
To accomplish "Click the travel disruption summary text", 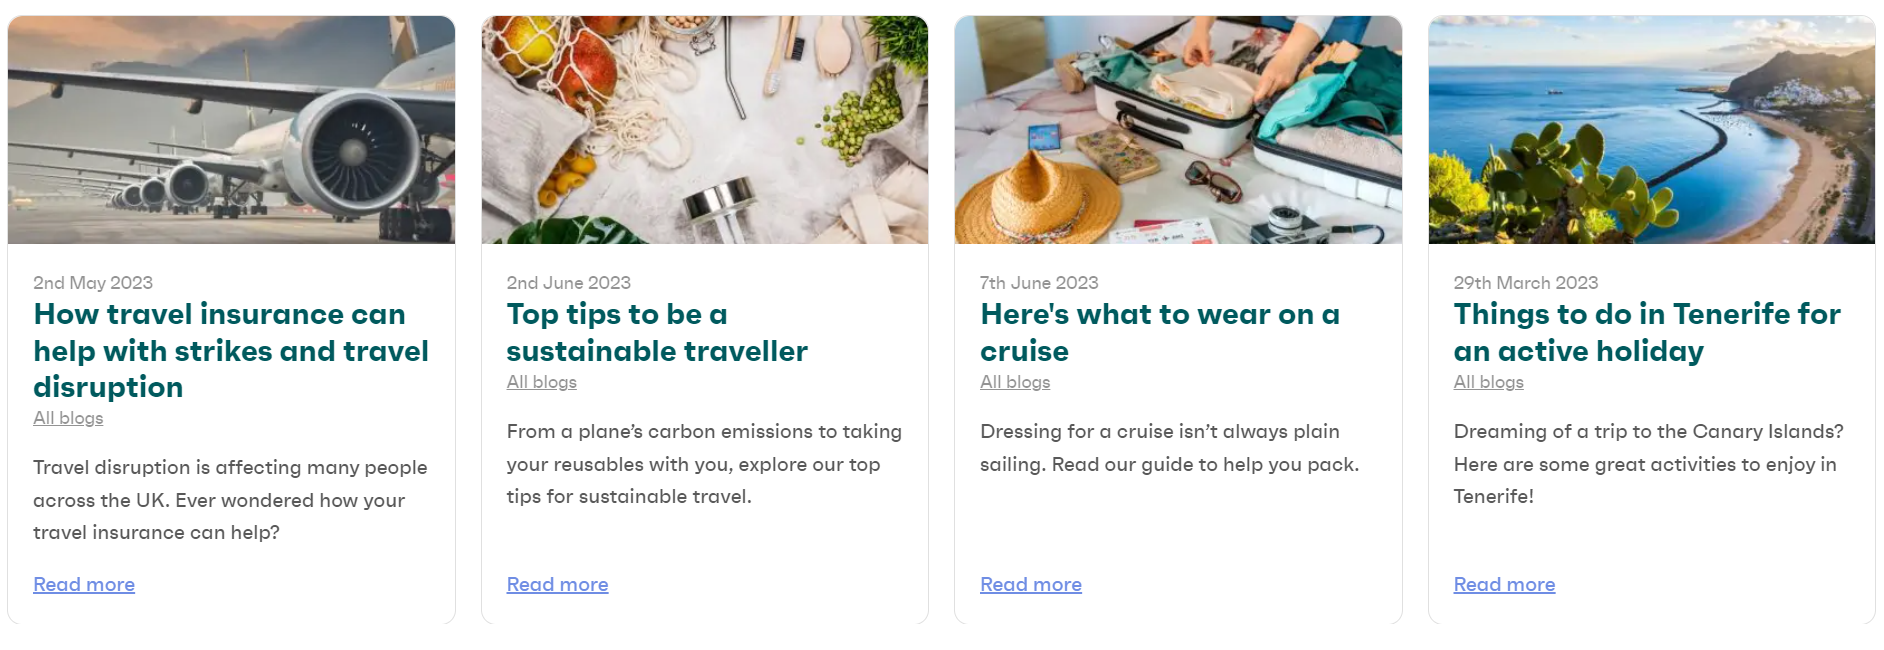I will 230,500.
